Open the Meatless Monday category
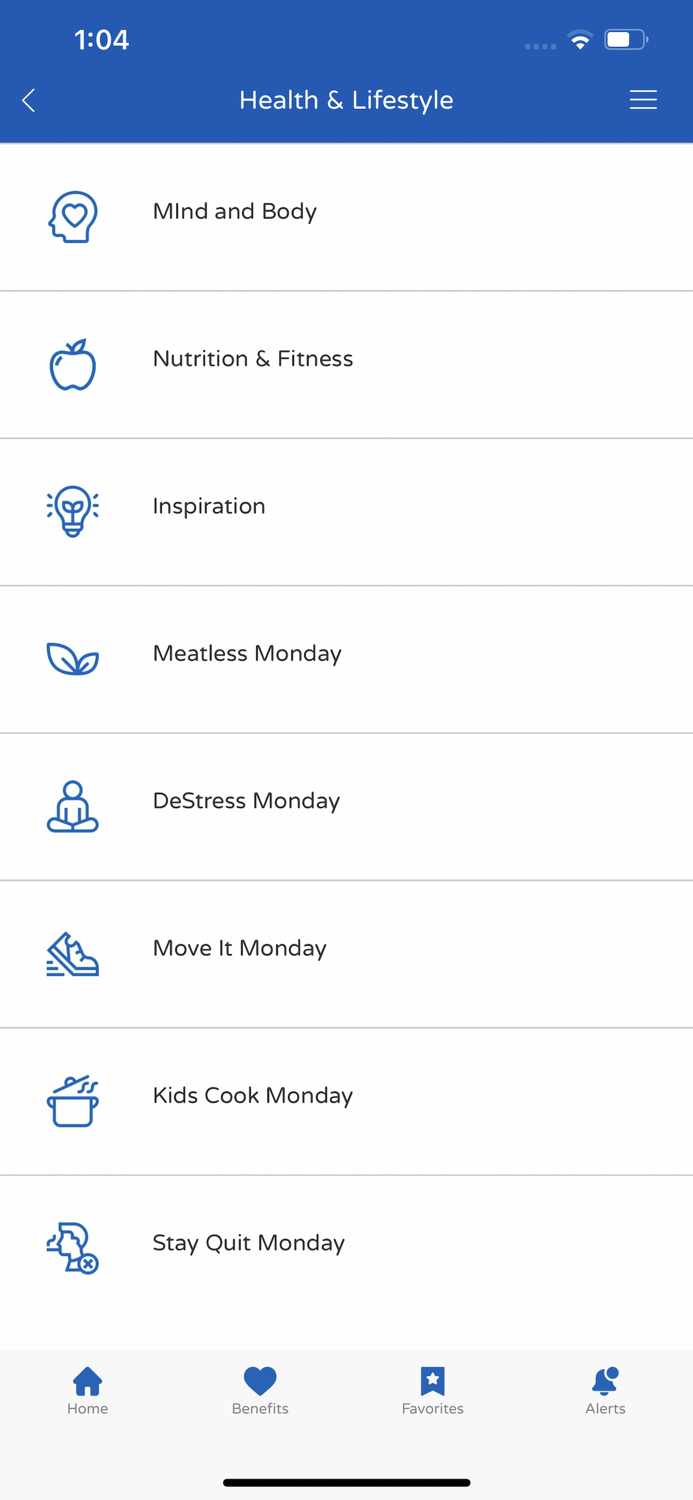 (247, 653)
